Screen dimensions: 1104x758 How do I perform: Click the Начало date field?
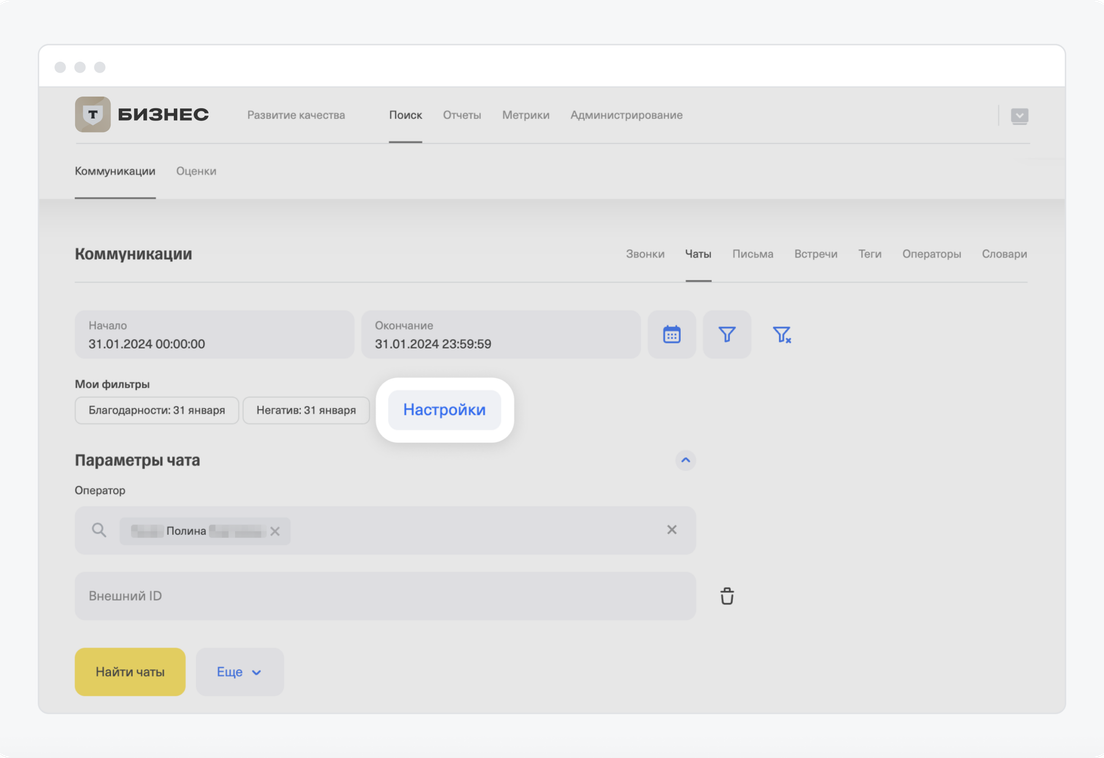(x=214, y=335)
